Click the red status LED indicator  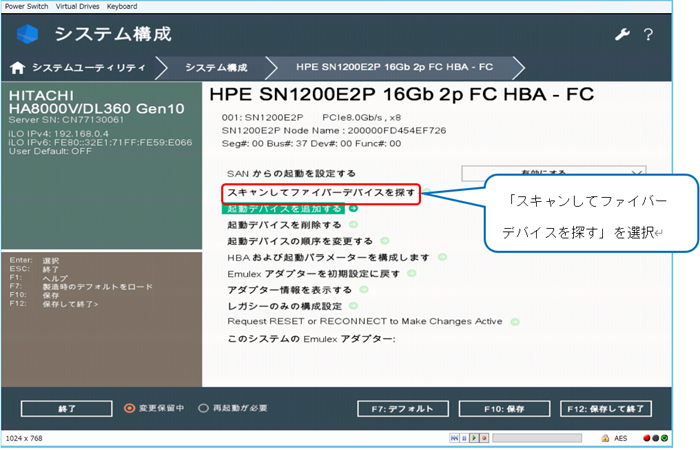click(x=646, y=438)
